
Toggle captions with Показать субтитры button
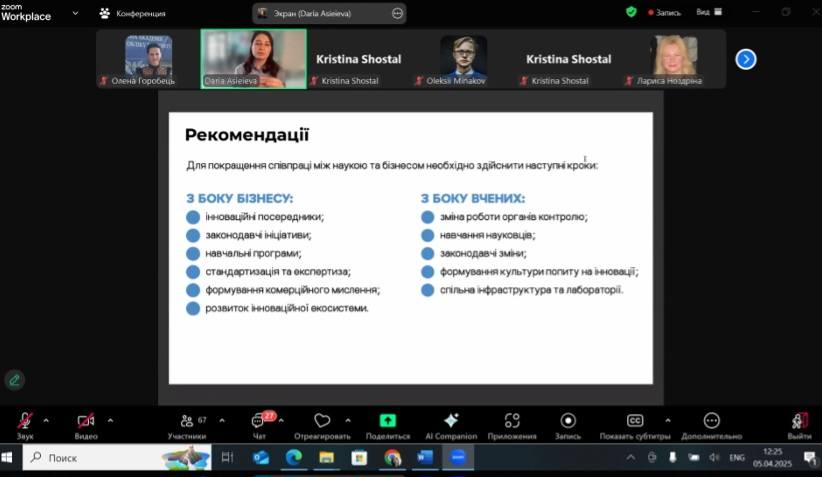pyautogui.click(x=634, y=421)
